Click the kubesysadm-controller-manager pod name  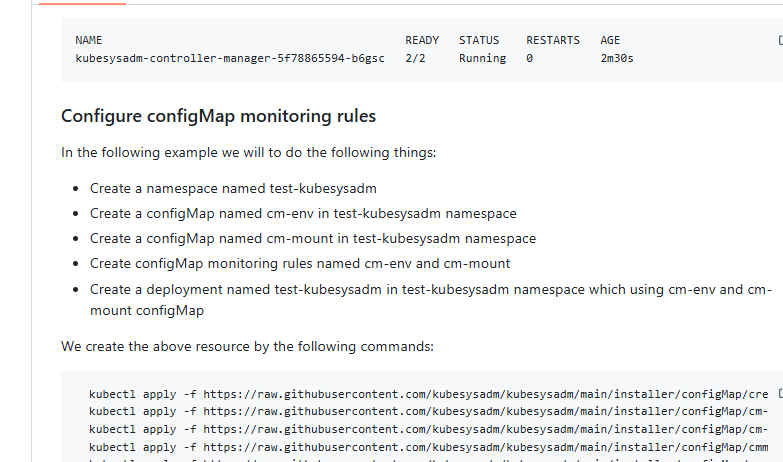tap(230, 58)
